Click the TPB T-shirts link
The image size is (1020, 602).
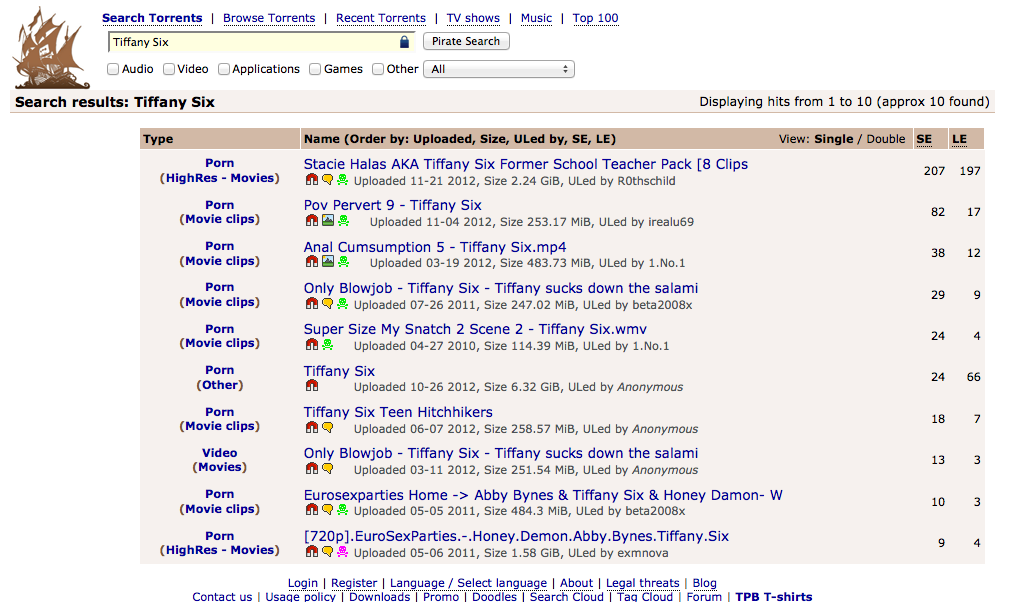click(774, 596)
